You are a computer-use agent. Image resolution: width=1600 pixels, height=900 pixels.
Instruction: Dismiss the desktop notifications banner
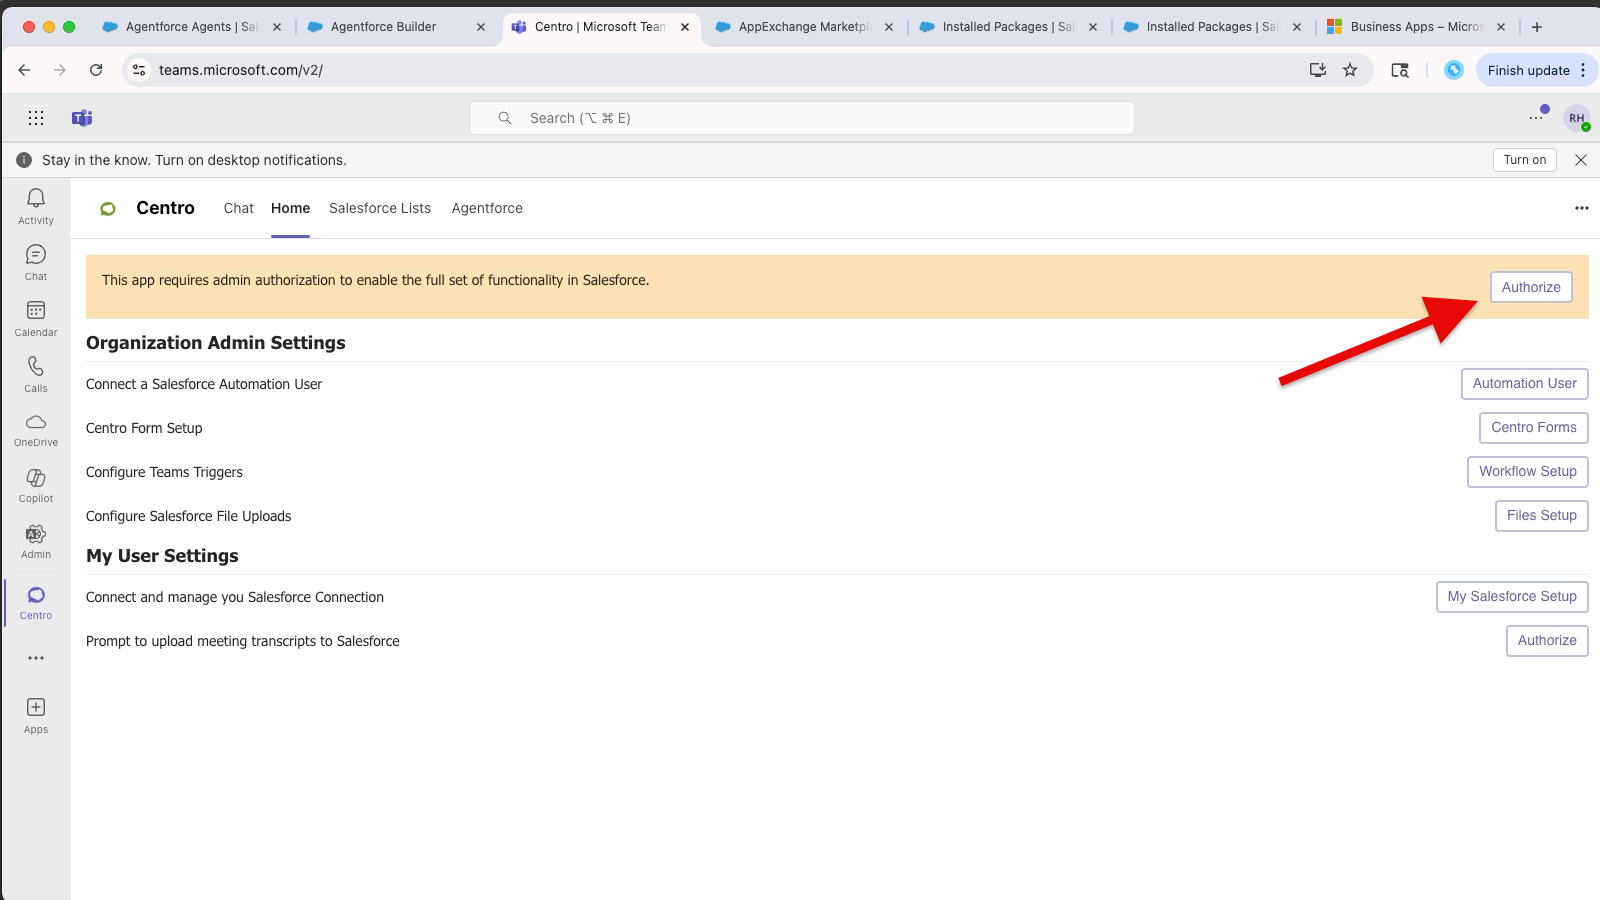[1581, 160]
